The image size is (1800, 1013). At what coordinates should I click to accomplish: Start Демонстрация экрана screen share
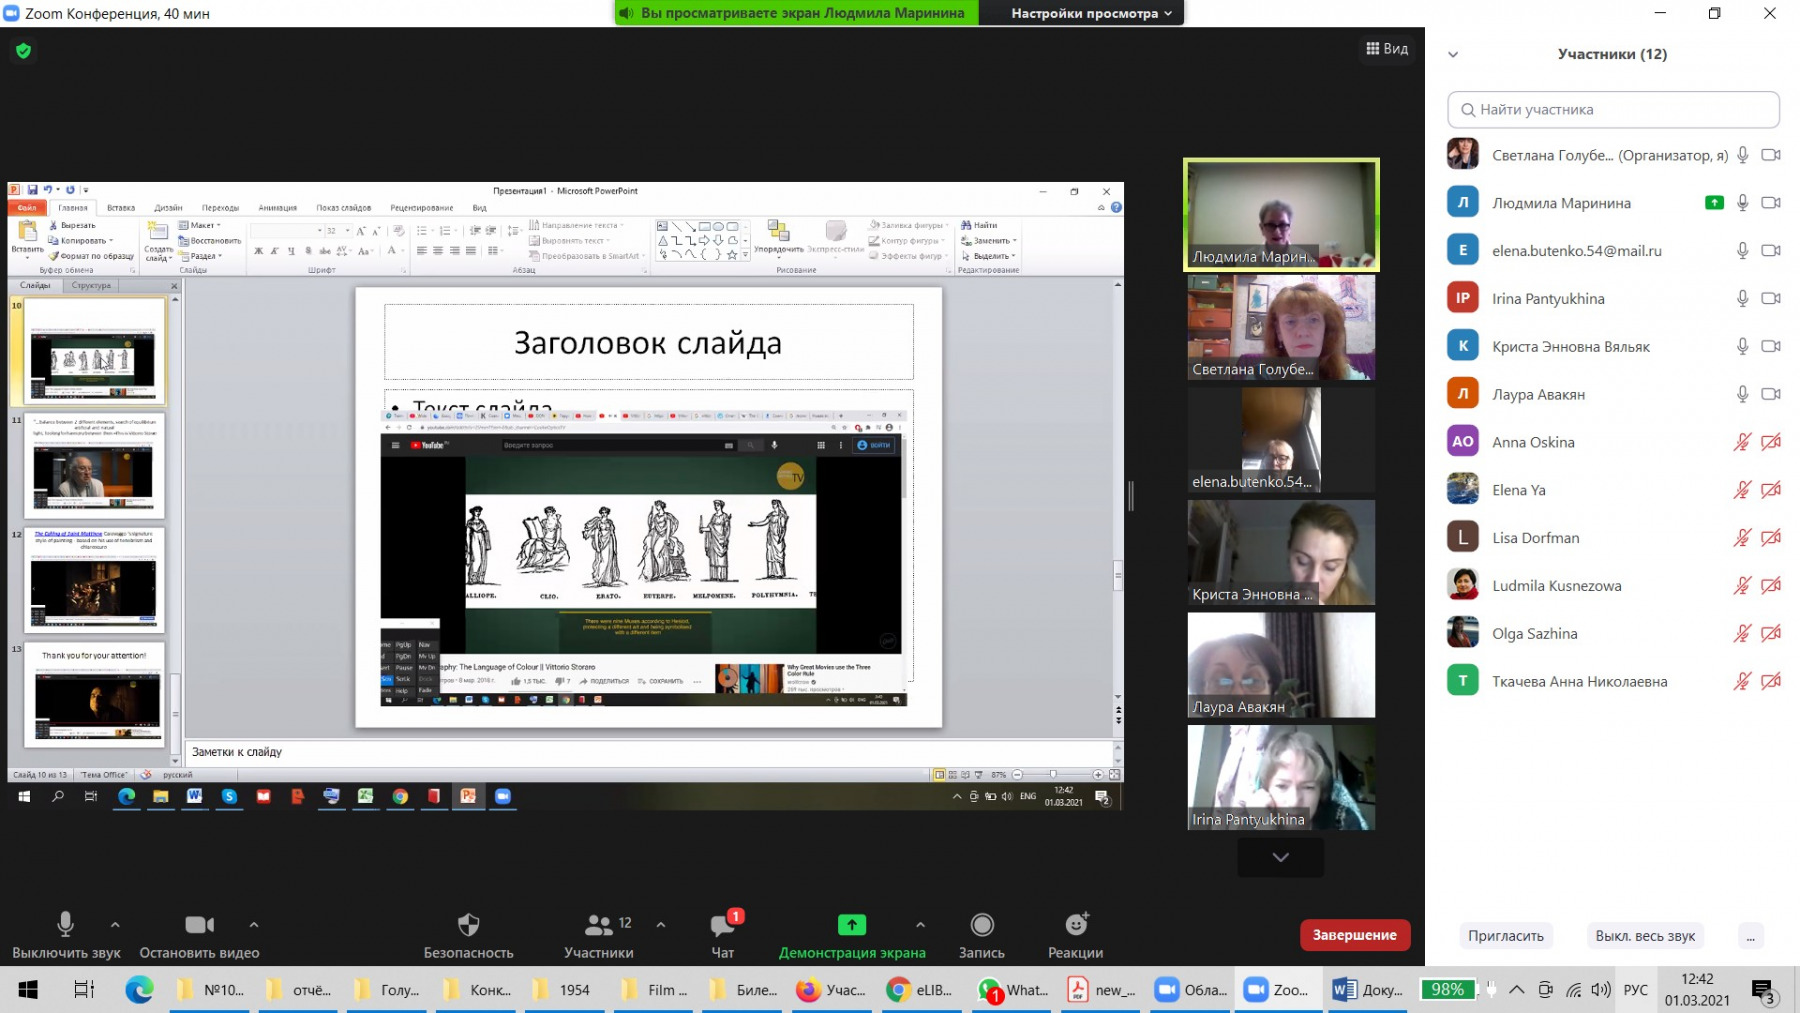(x=852, y=935)
